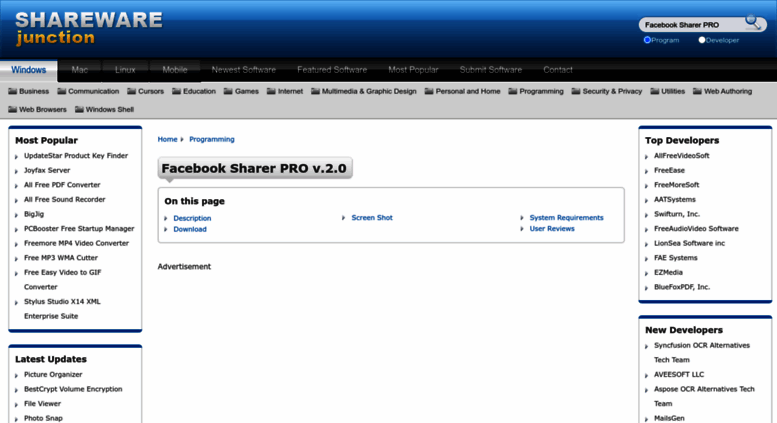Open FreeAudioVideo Software developer link
This screenshot has width=777, height=423.
pyautogui.click(x=696, y=229)
